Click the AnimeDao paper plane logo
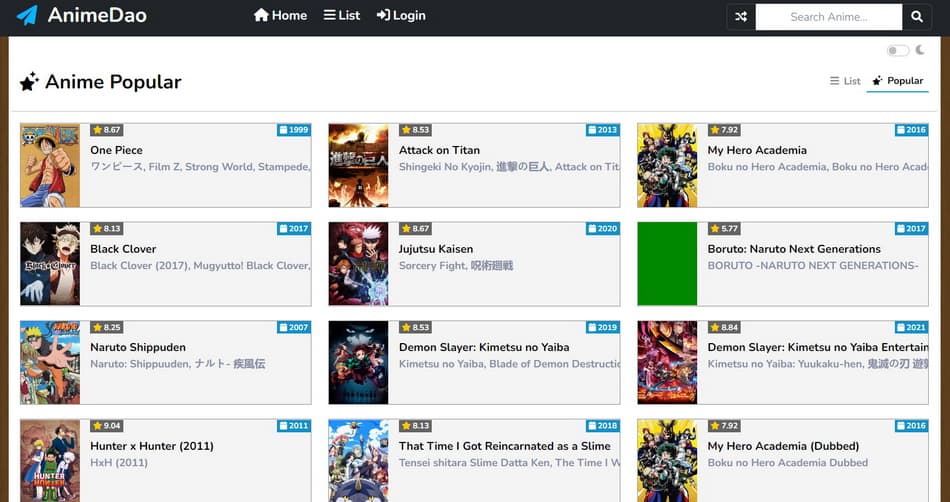 (27, 16)
